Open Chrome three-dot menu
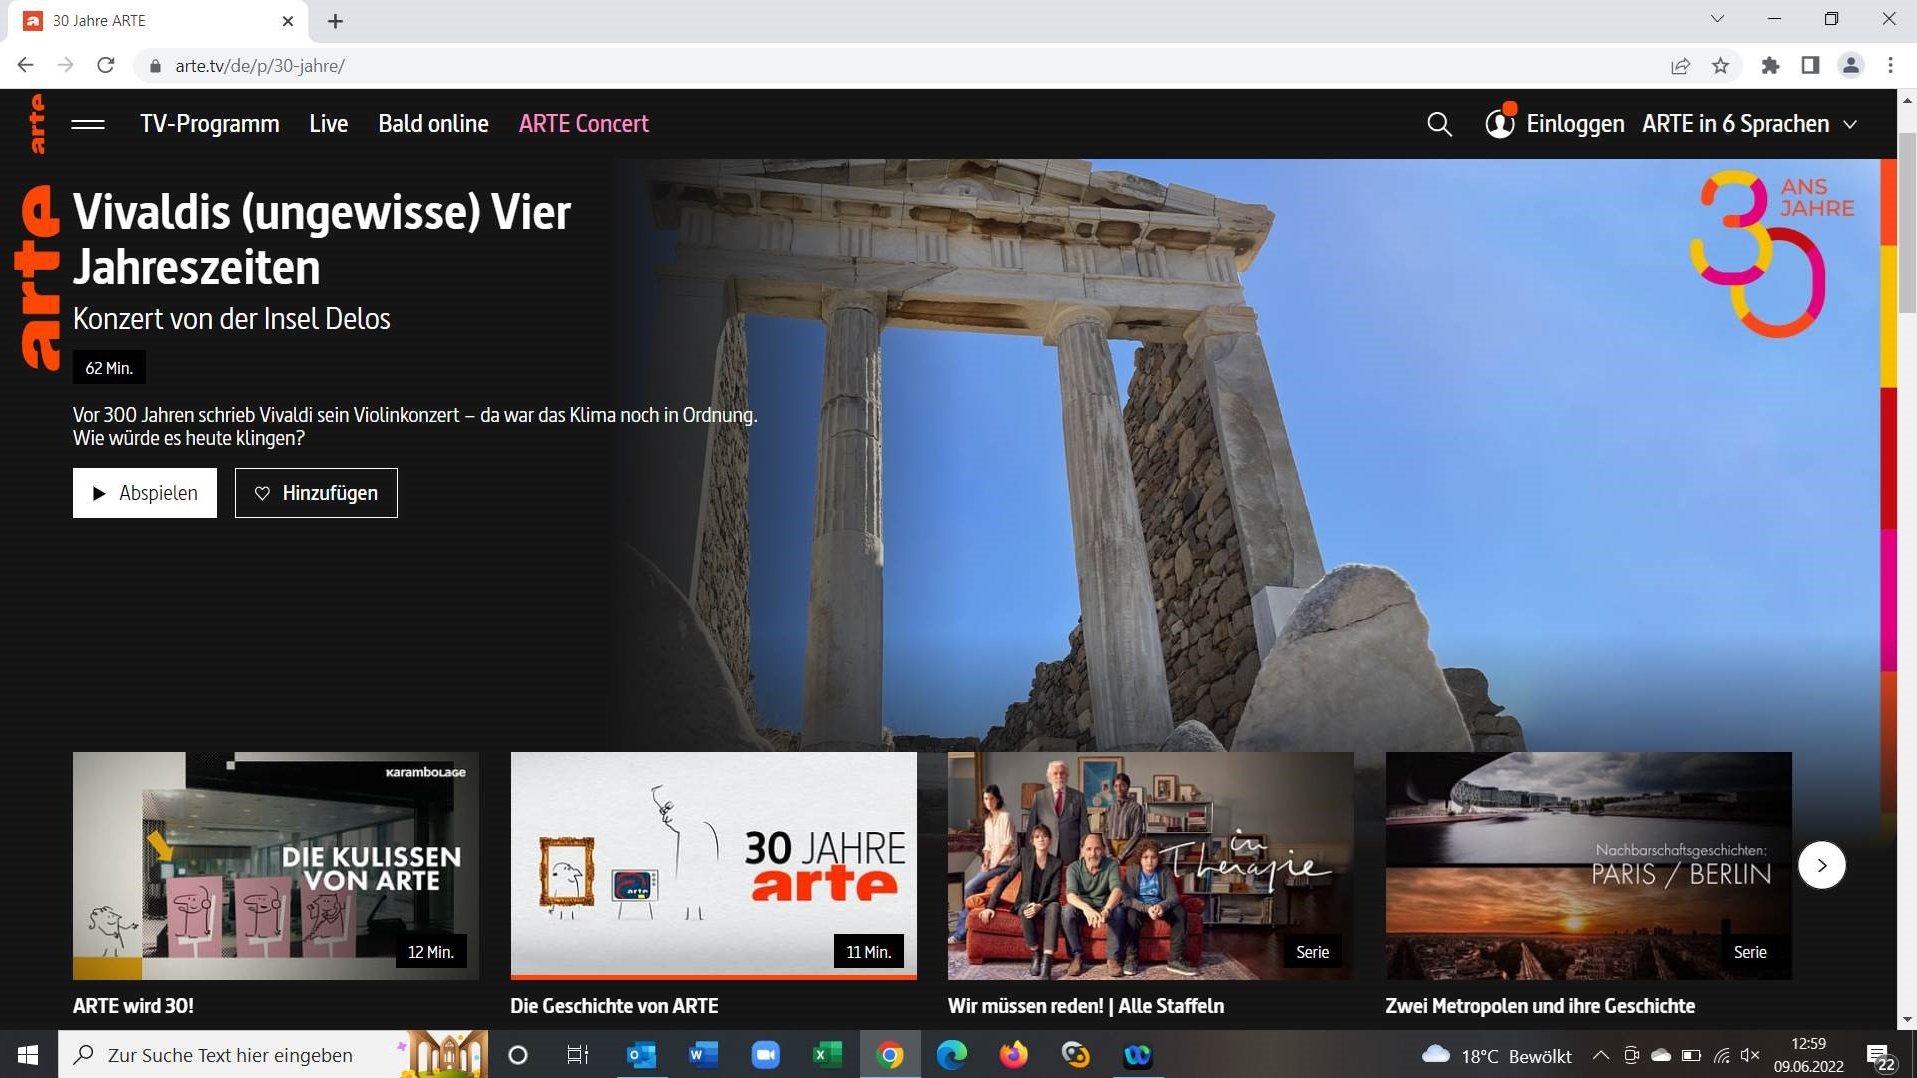 pos(1890,66)
